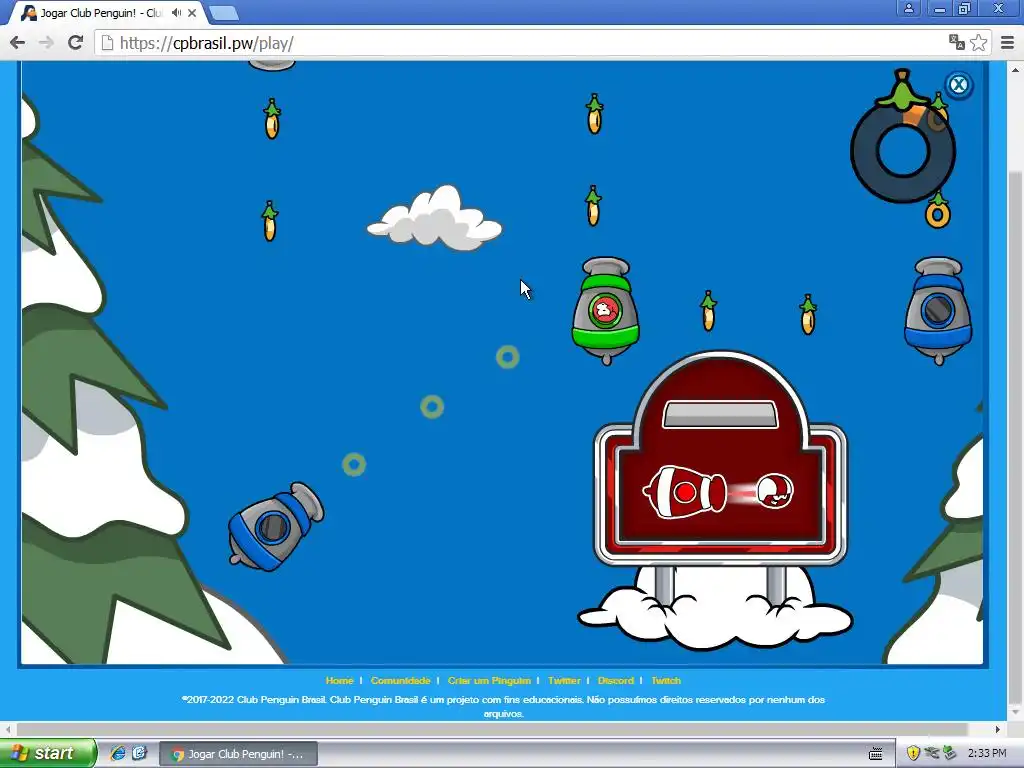
Task: Click the system clock 2:33 PM
Action: (x=987, y=753)
